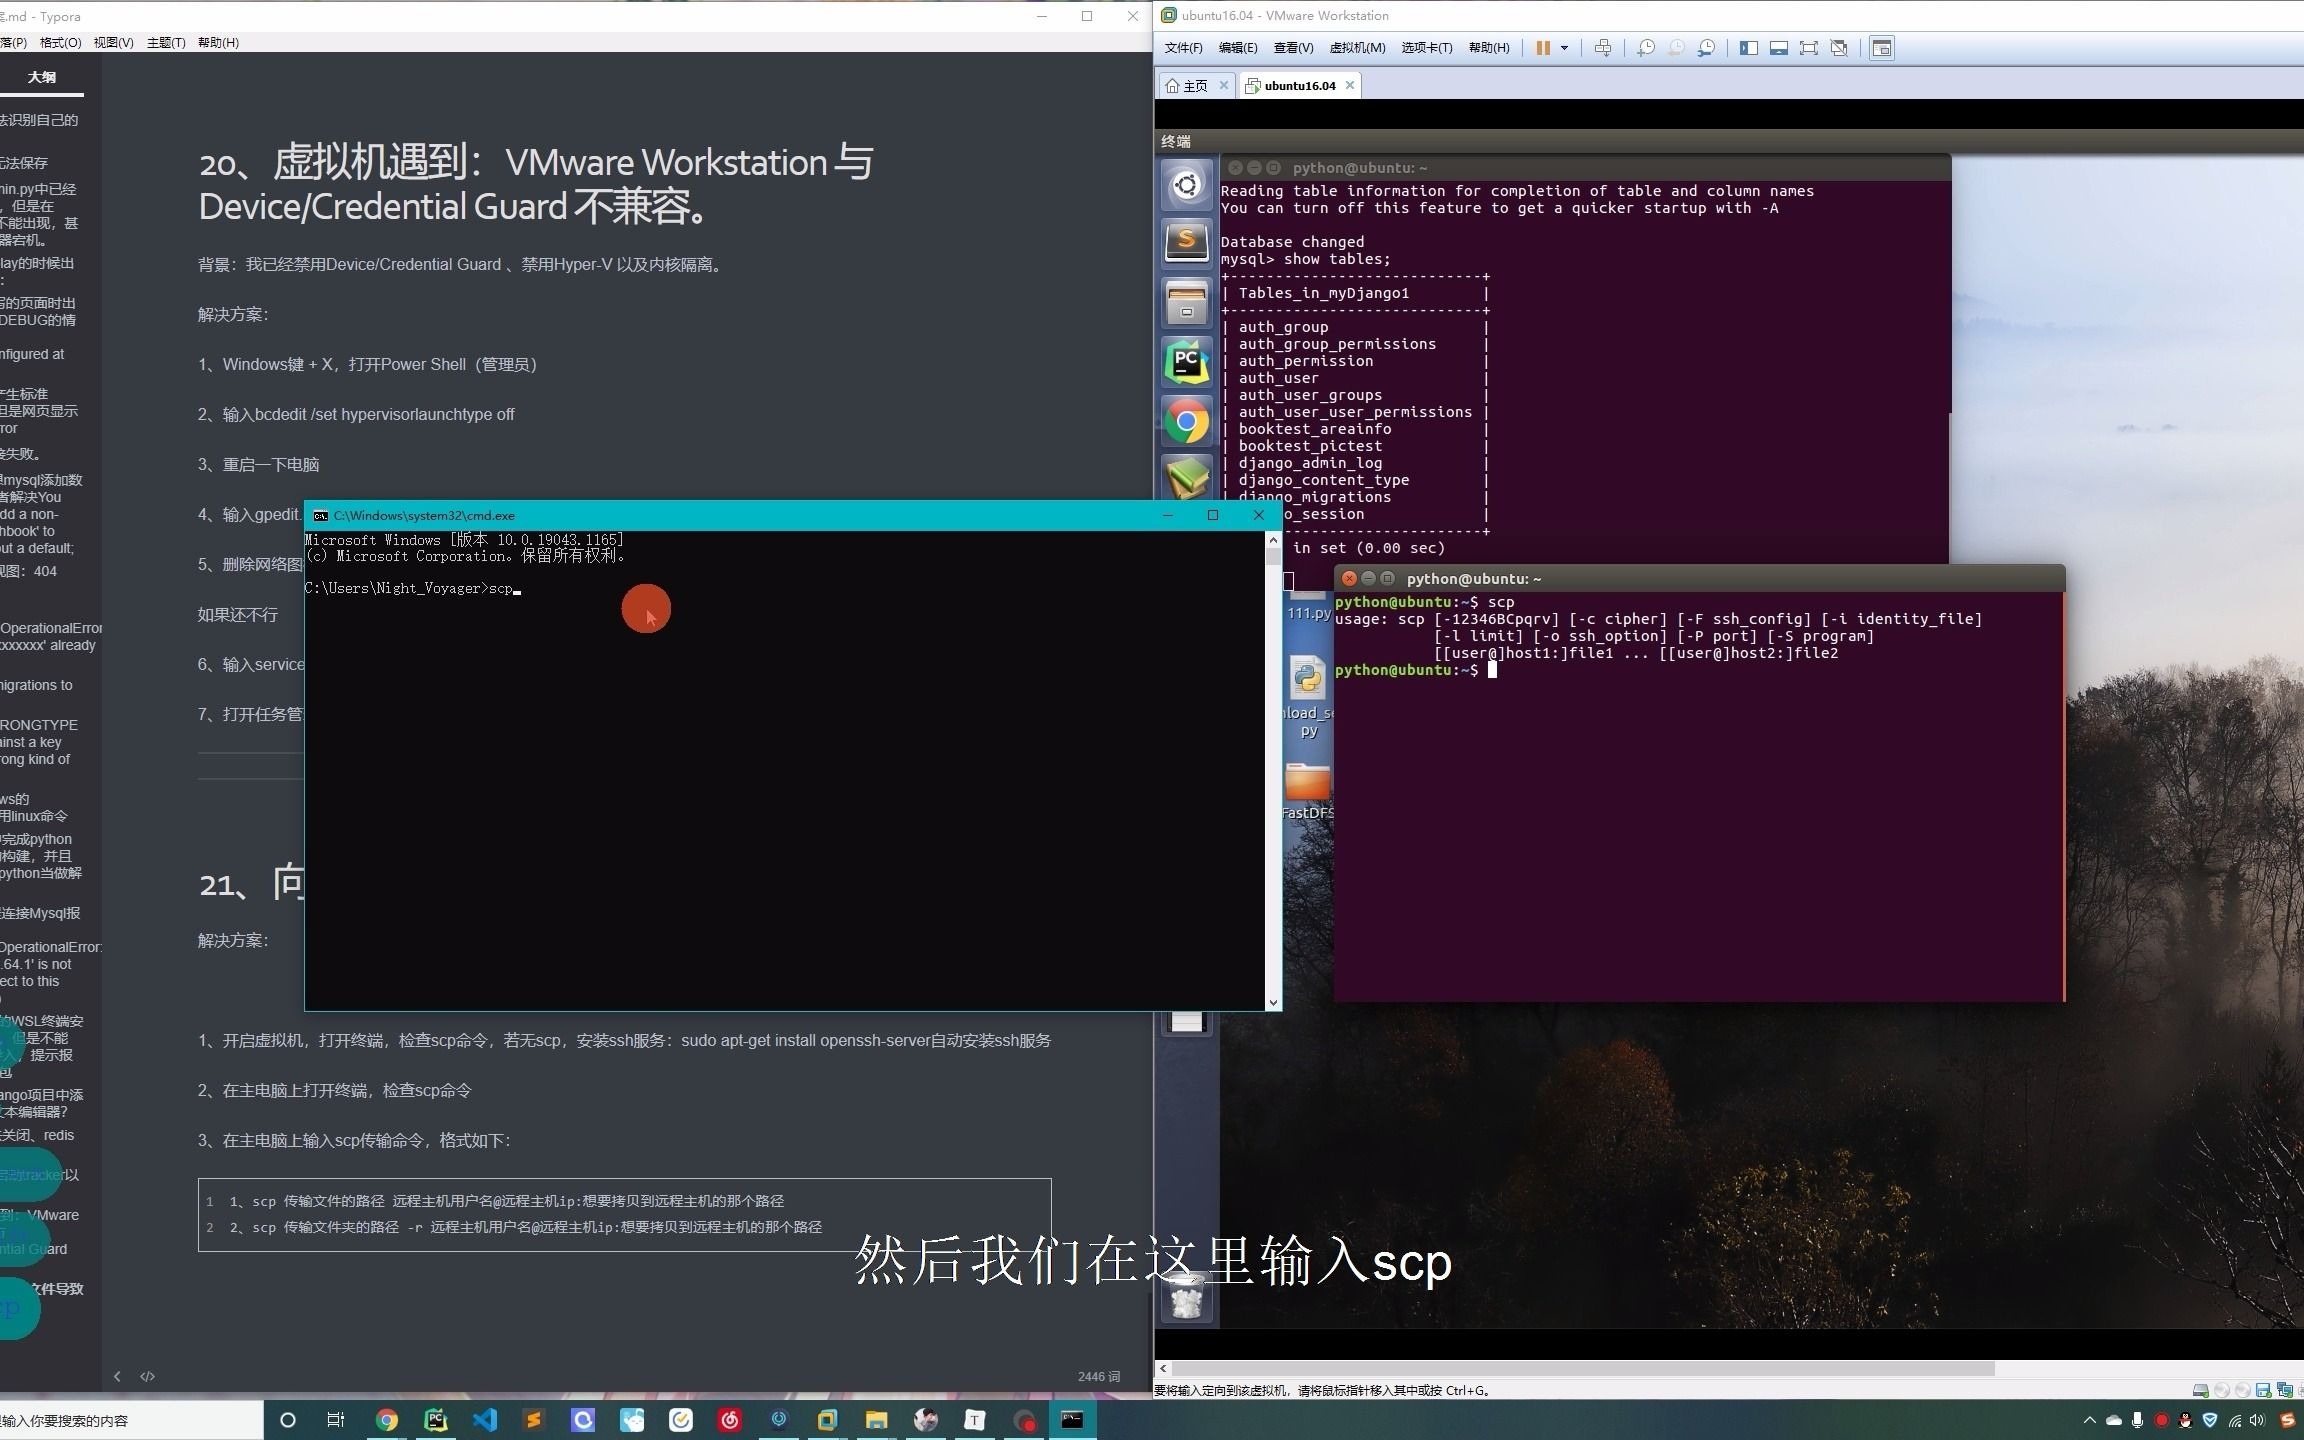Open 格式(O) menu in Typora
This screenshot has width=2304, height=1440.
[60, 42]
